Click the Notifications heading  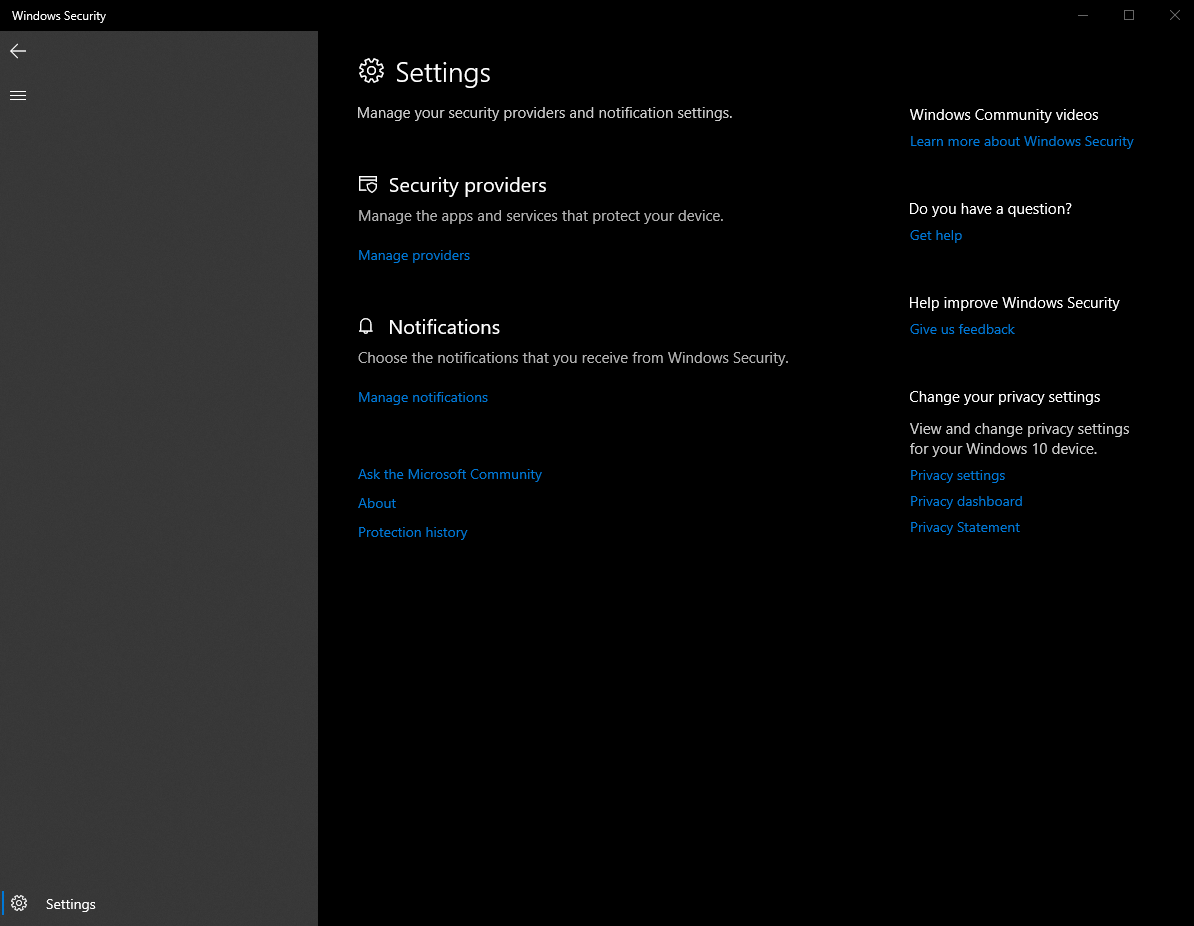click(444, 327)
